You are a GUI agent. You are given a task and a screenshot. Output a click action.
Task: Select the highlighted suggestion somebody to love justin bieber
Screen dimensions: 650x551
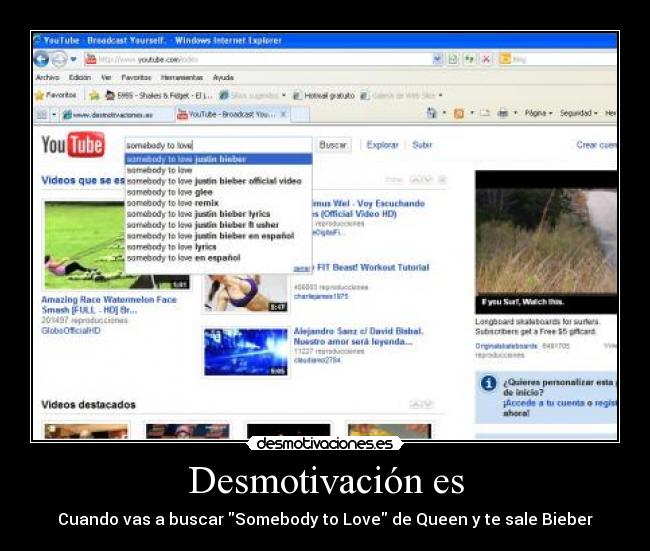click(x=218, y=159)
